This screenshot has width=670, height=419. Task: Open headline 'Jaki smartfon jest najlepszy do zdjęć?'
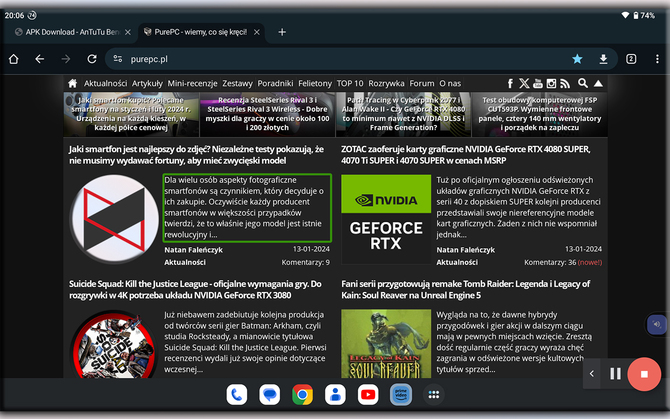click(197, 155)
